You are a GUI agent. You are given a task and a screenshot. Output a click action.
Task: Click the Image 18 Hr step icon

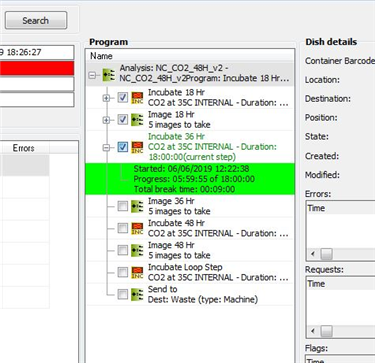pos(137,120)
